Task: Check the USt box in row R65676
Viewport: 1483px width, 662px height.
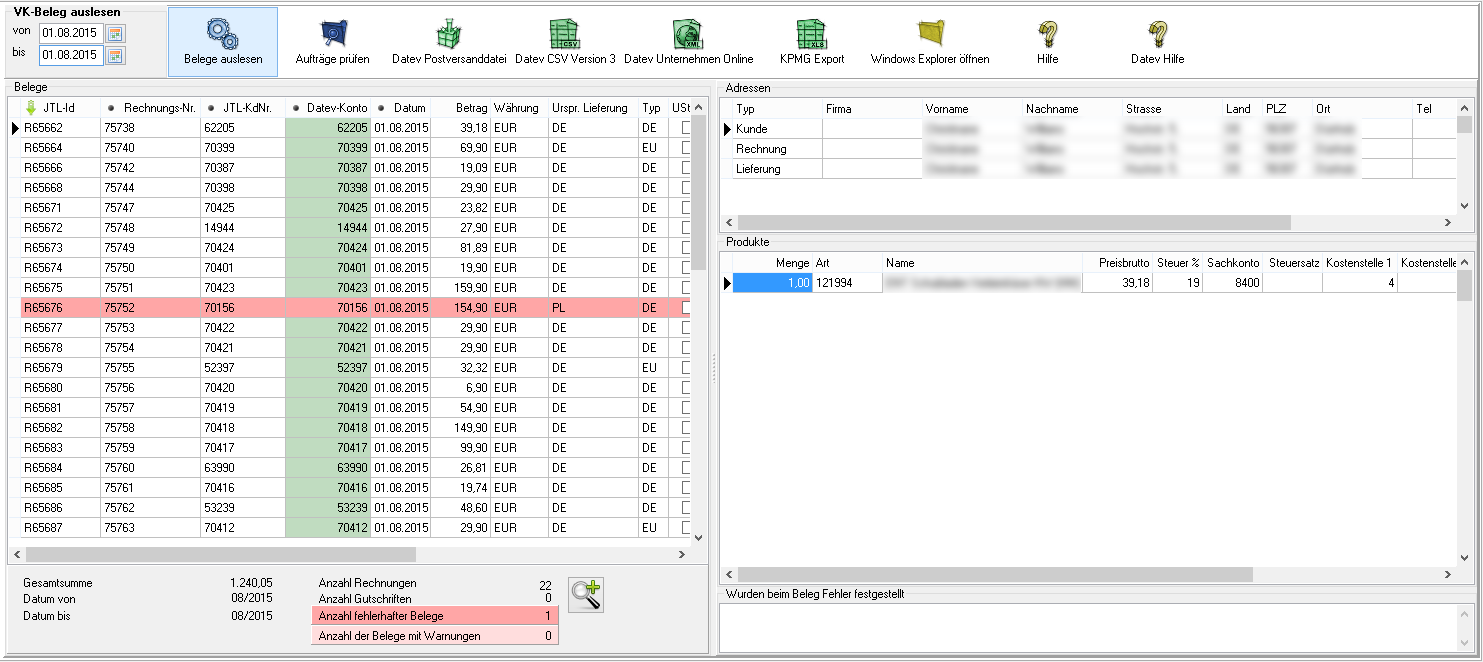Action: point(686,308)
